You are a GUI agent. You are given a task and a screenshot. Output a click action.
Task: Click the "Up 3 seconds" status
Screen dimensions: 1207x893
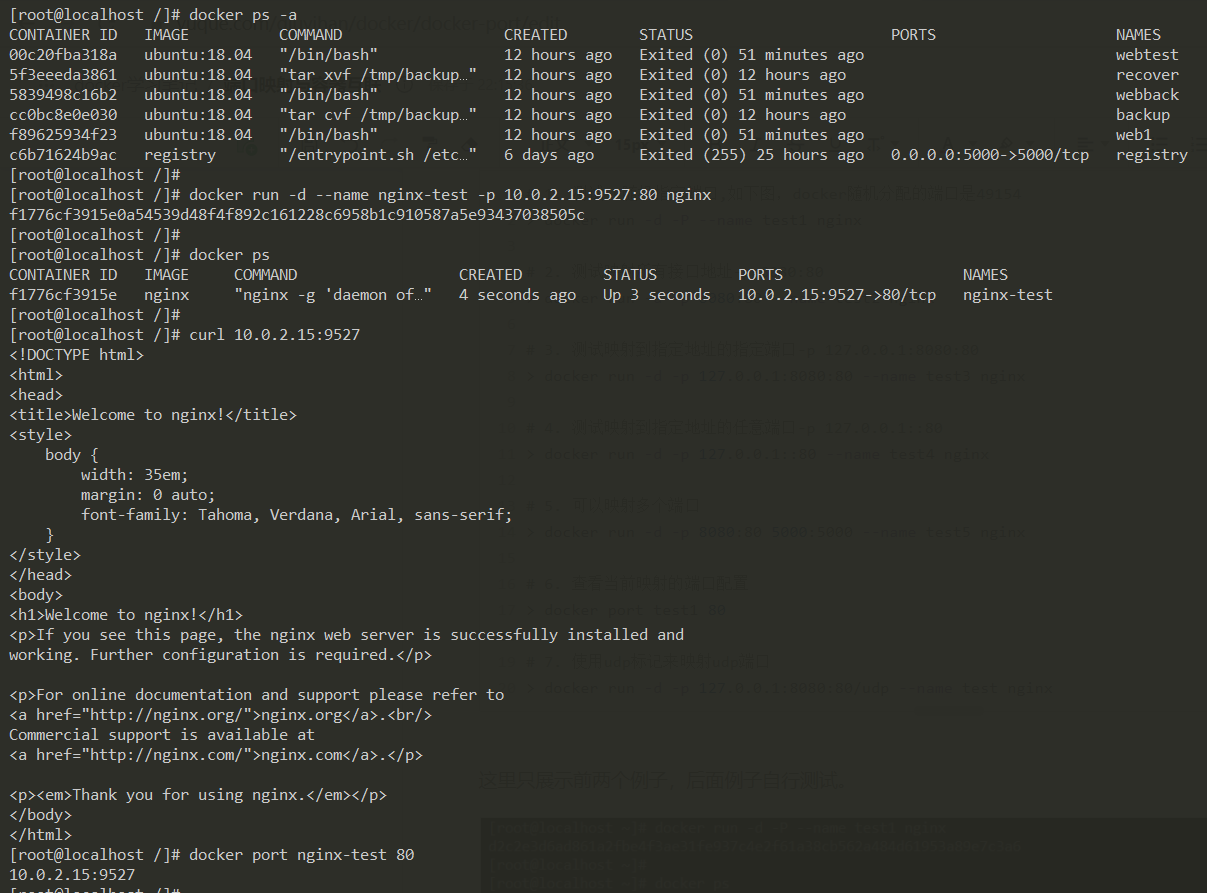click(x=657, y=295)
